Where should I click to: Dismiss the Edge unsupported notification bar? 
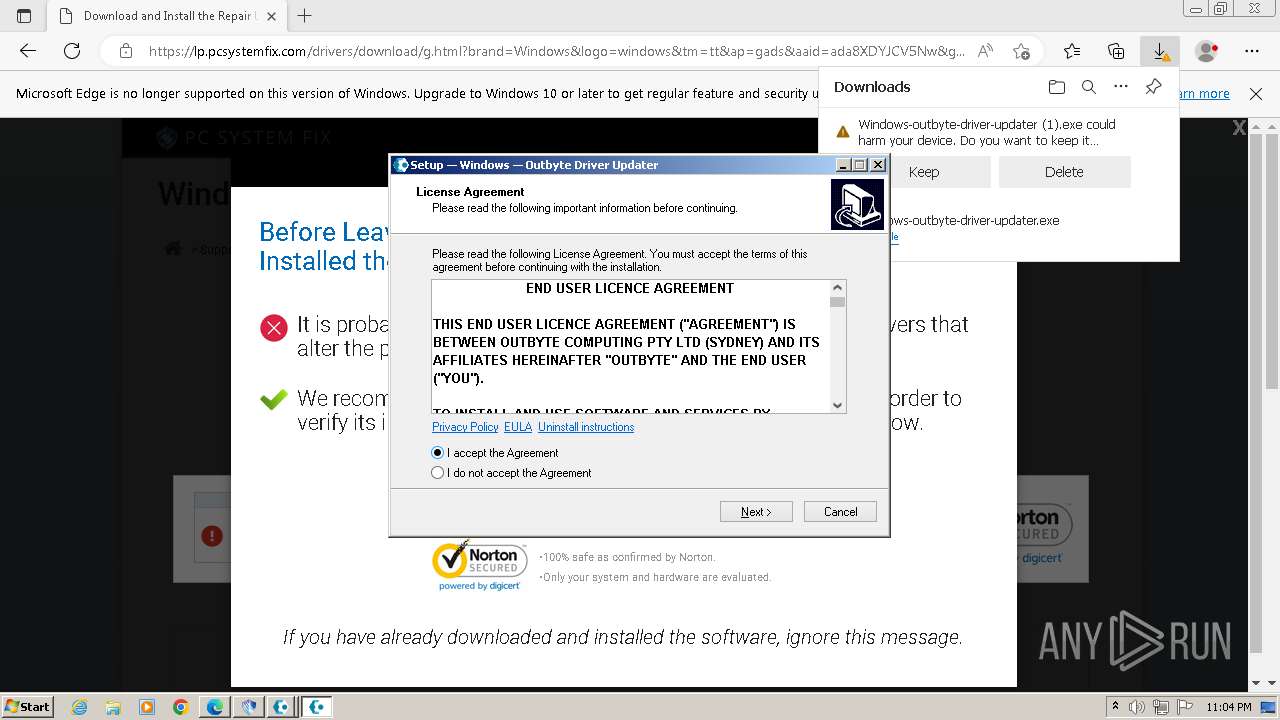[x=1256, y=94]
